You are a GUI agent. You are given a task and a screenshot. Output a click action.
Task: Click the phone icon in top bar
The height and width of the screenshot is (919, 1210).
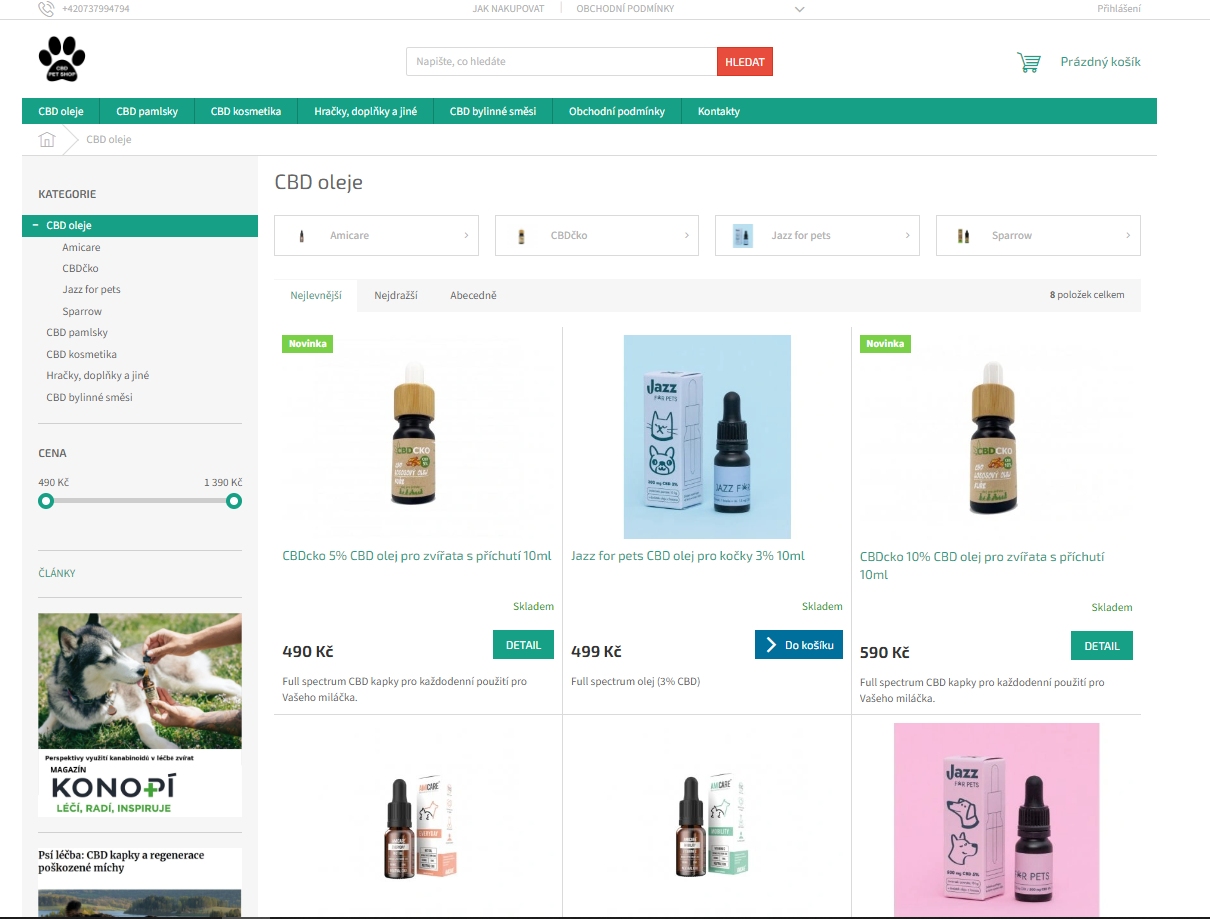point(46,9)
